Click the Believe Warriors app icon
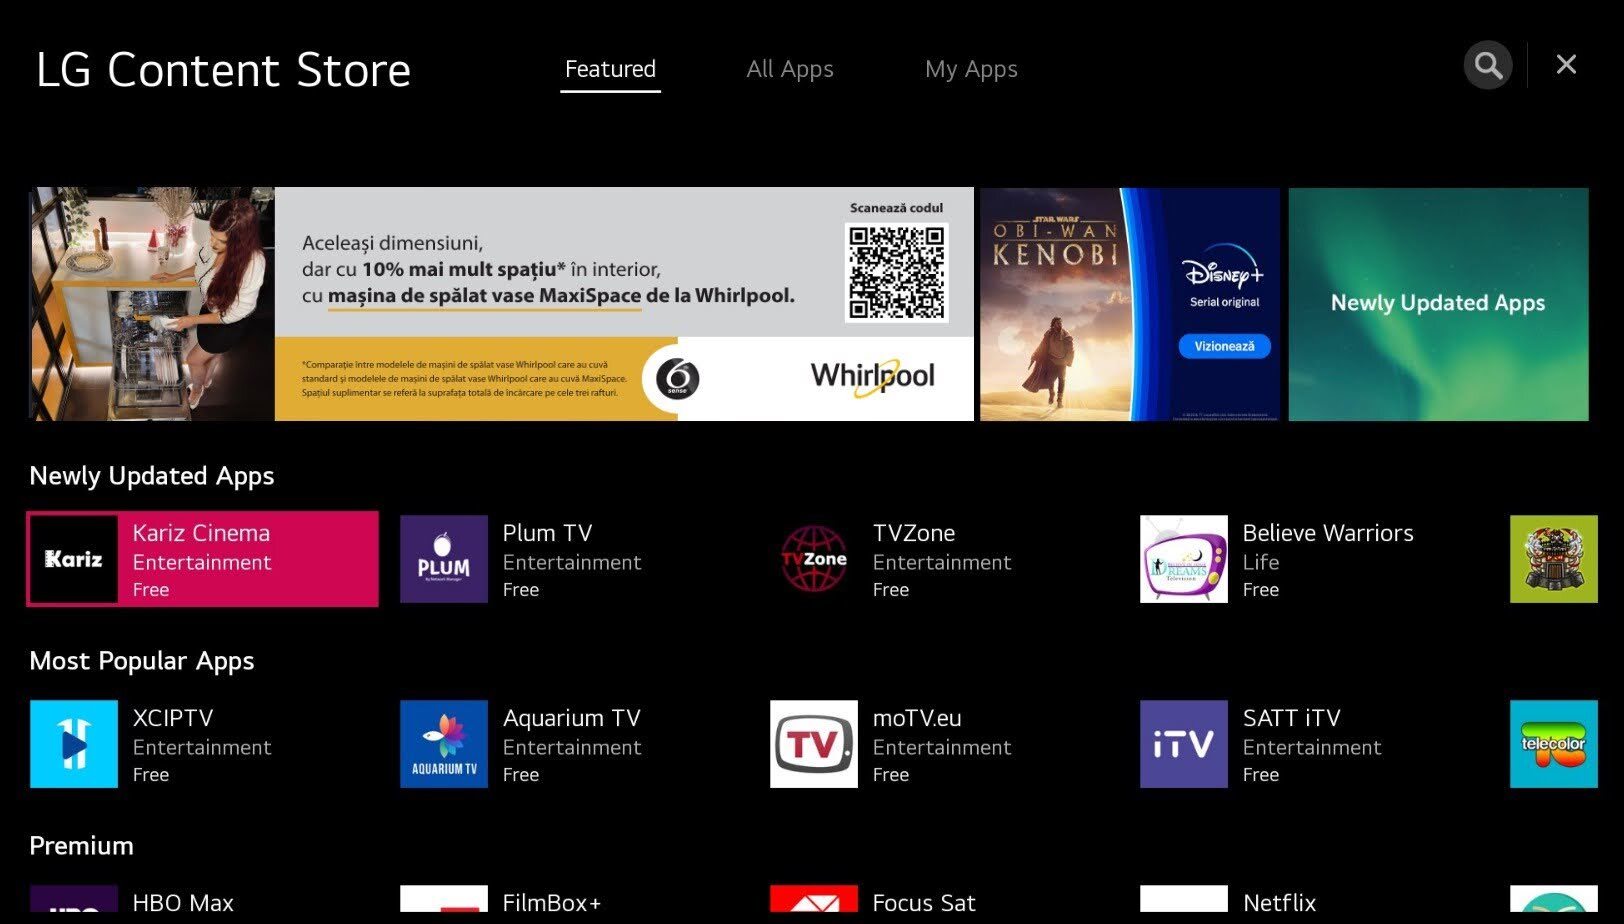Screen dimensions: 1624x924 pos(1183,559)
